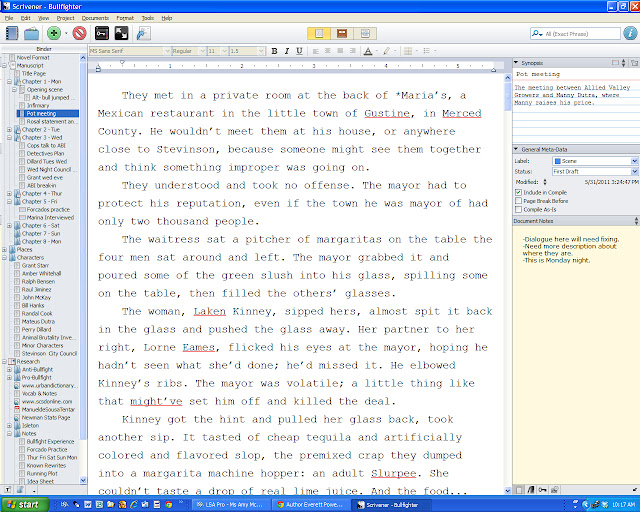Toggle the Binder panel toolbar icon
Screen dimensions: 640x512
click(x=12, y=33)
